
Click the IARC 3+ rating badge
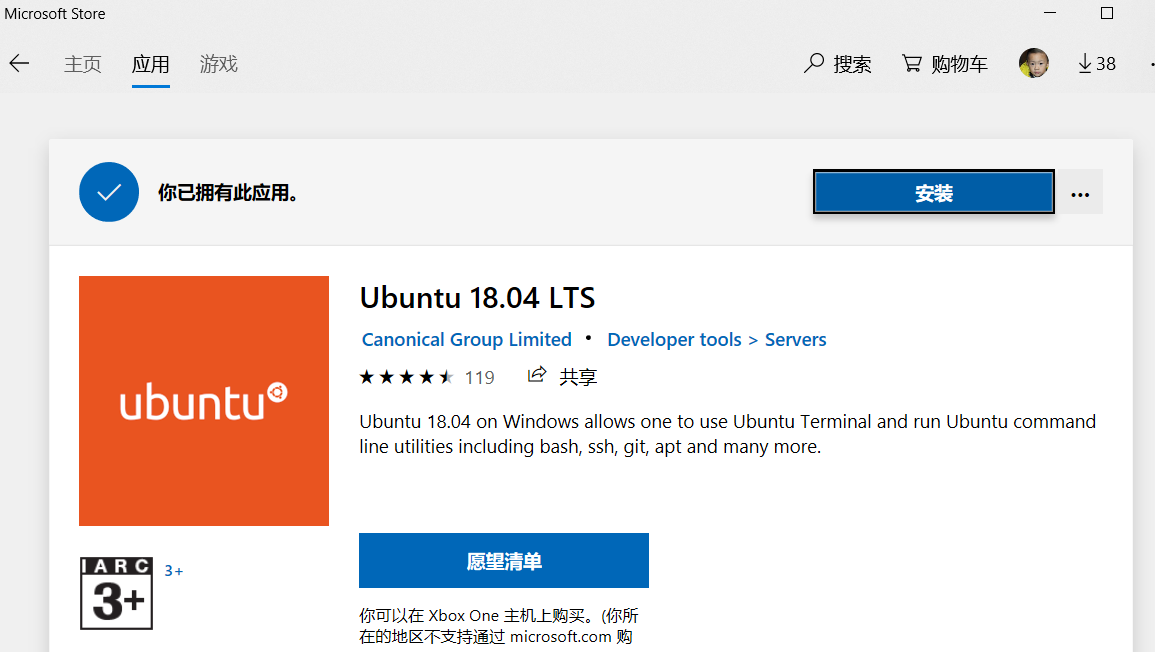pyautogui.click(x=116, y=593)
